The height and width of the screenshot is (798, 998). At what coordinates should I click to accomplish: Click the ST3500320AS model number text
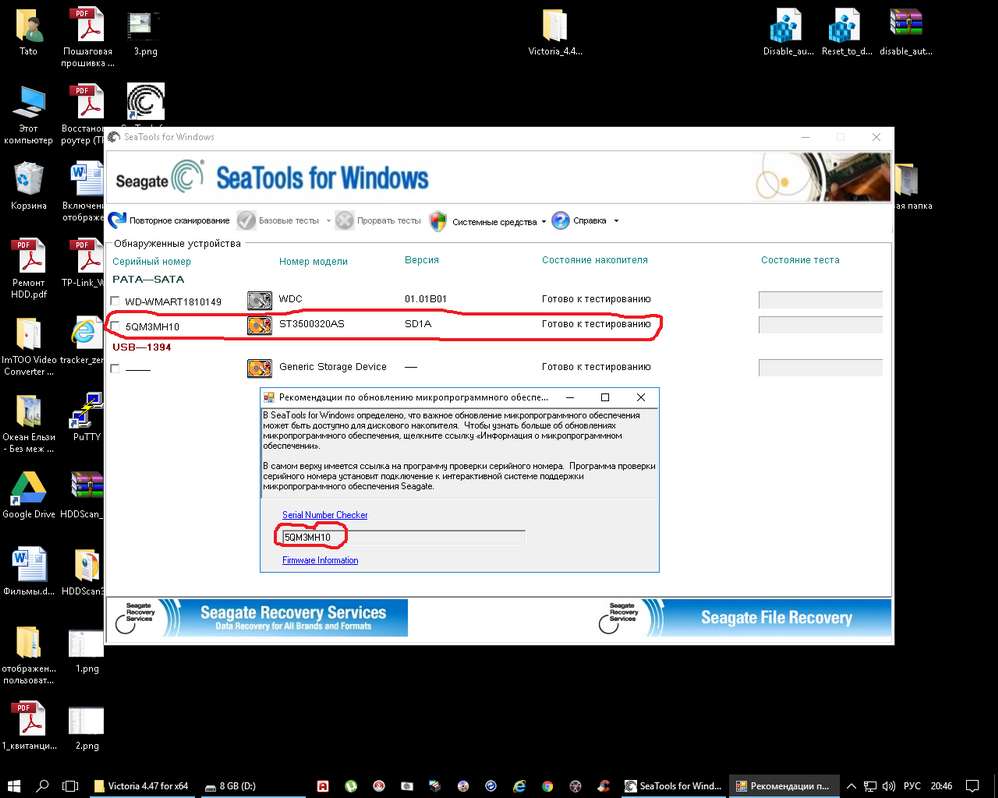[x=312, y=324]
